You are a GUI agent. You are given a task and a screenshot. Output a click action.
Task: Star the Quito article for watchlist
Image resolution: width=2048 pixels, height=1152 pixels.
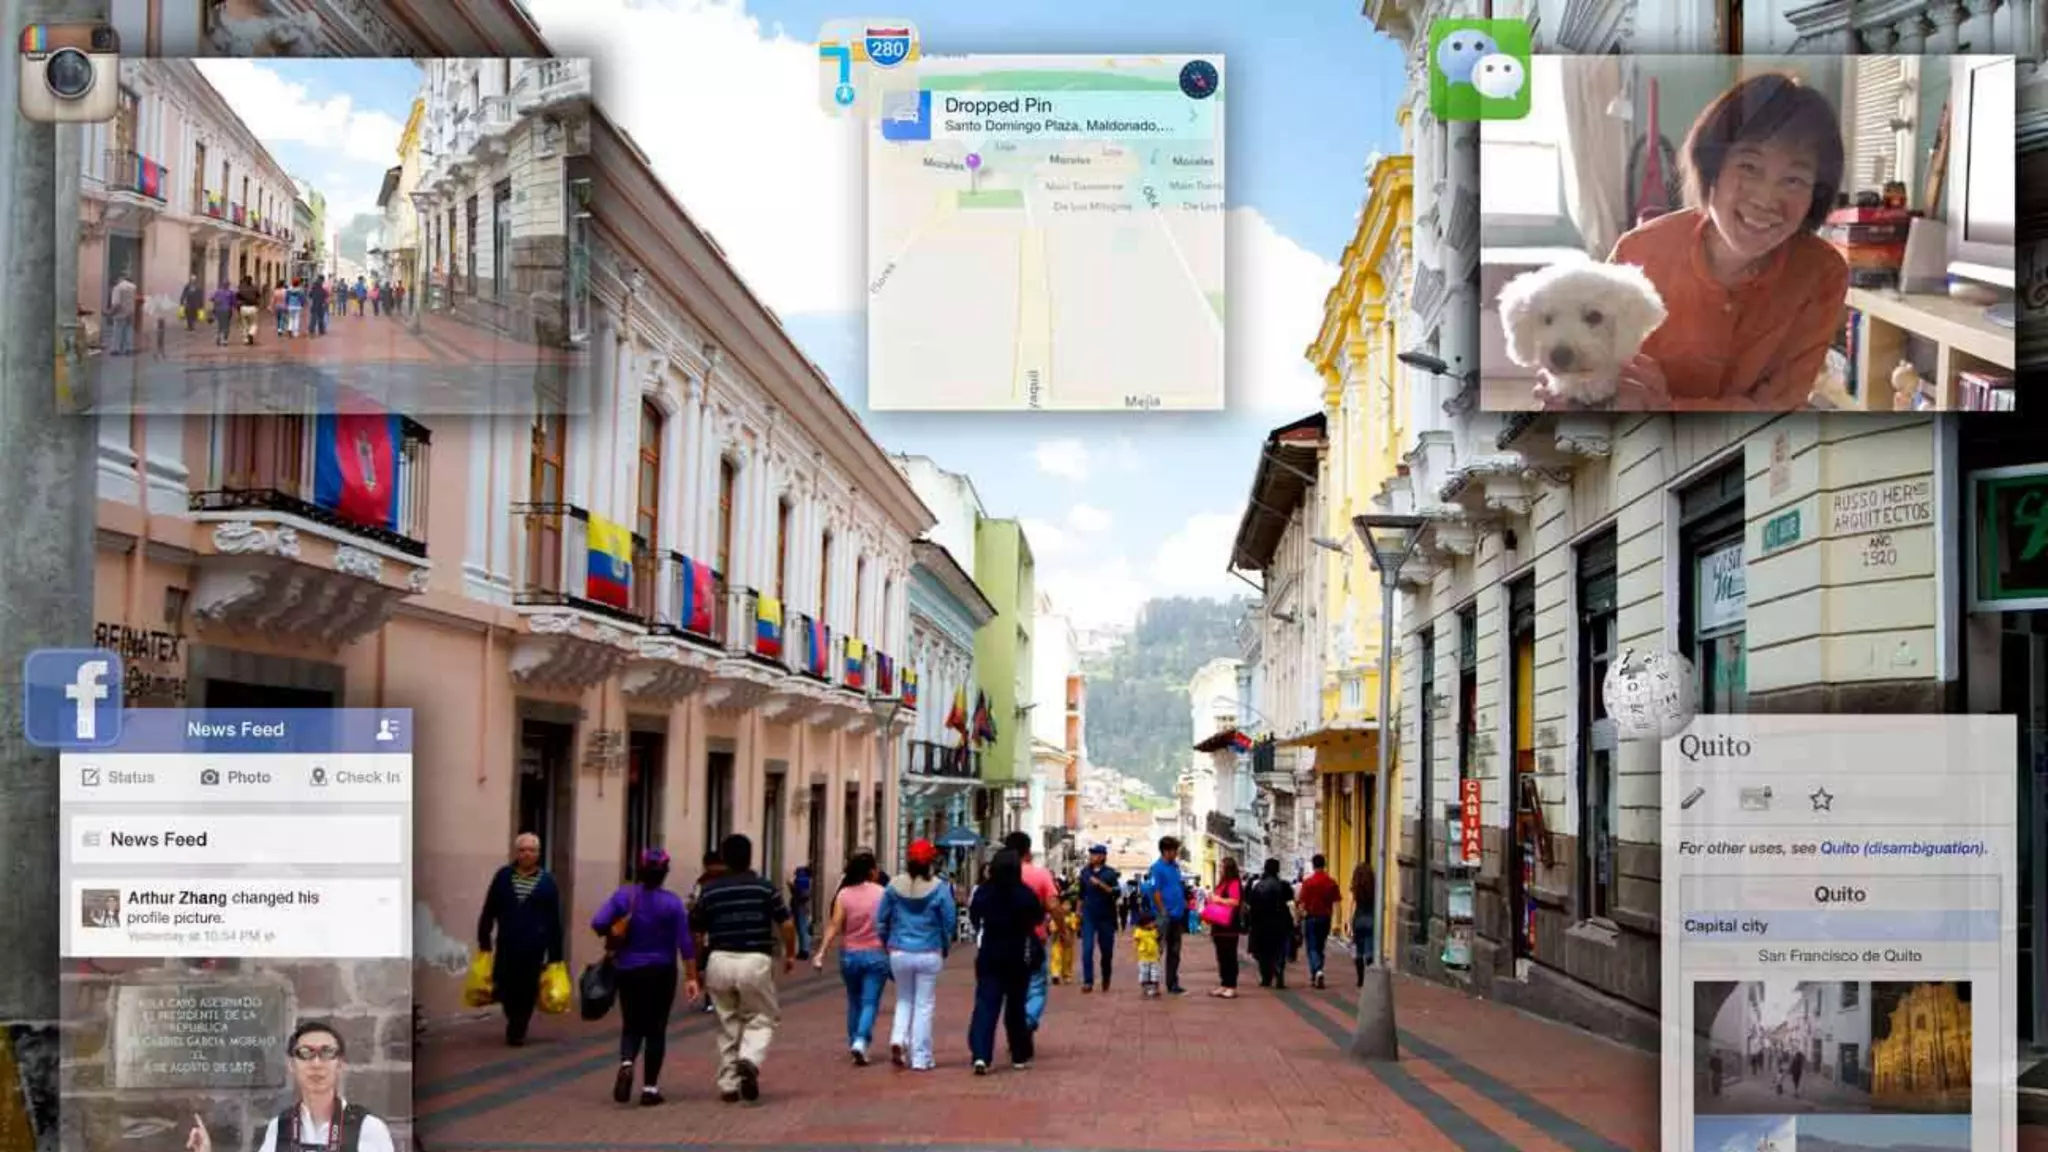[1821, 799]
